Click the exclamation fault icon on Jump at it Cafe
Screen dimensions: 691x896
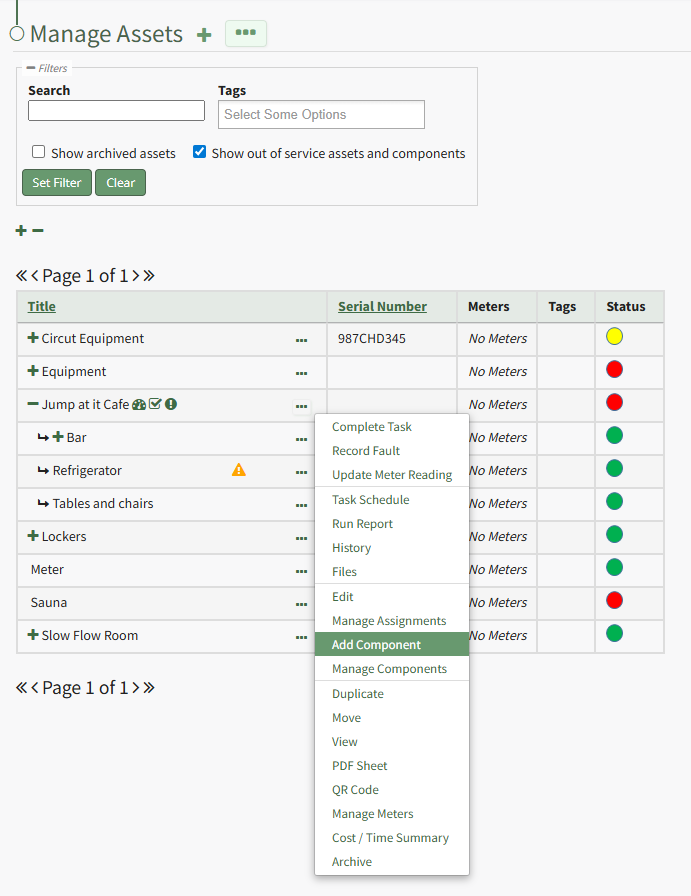(x=171, y=405)
